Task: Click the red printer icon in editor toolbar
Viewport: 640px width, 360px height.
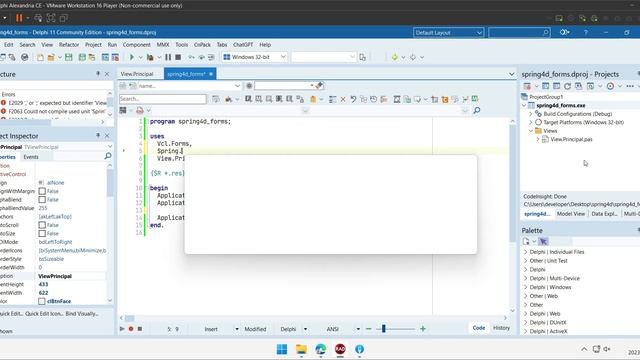Action: click(x=140, y=110)
